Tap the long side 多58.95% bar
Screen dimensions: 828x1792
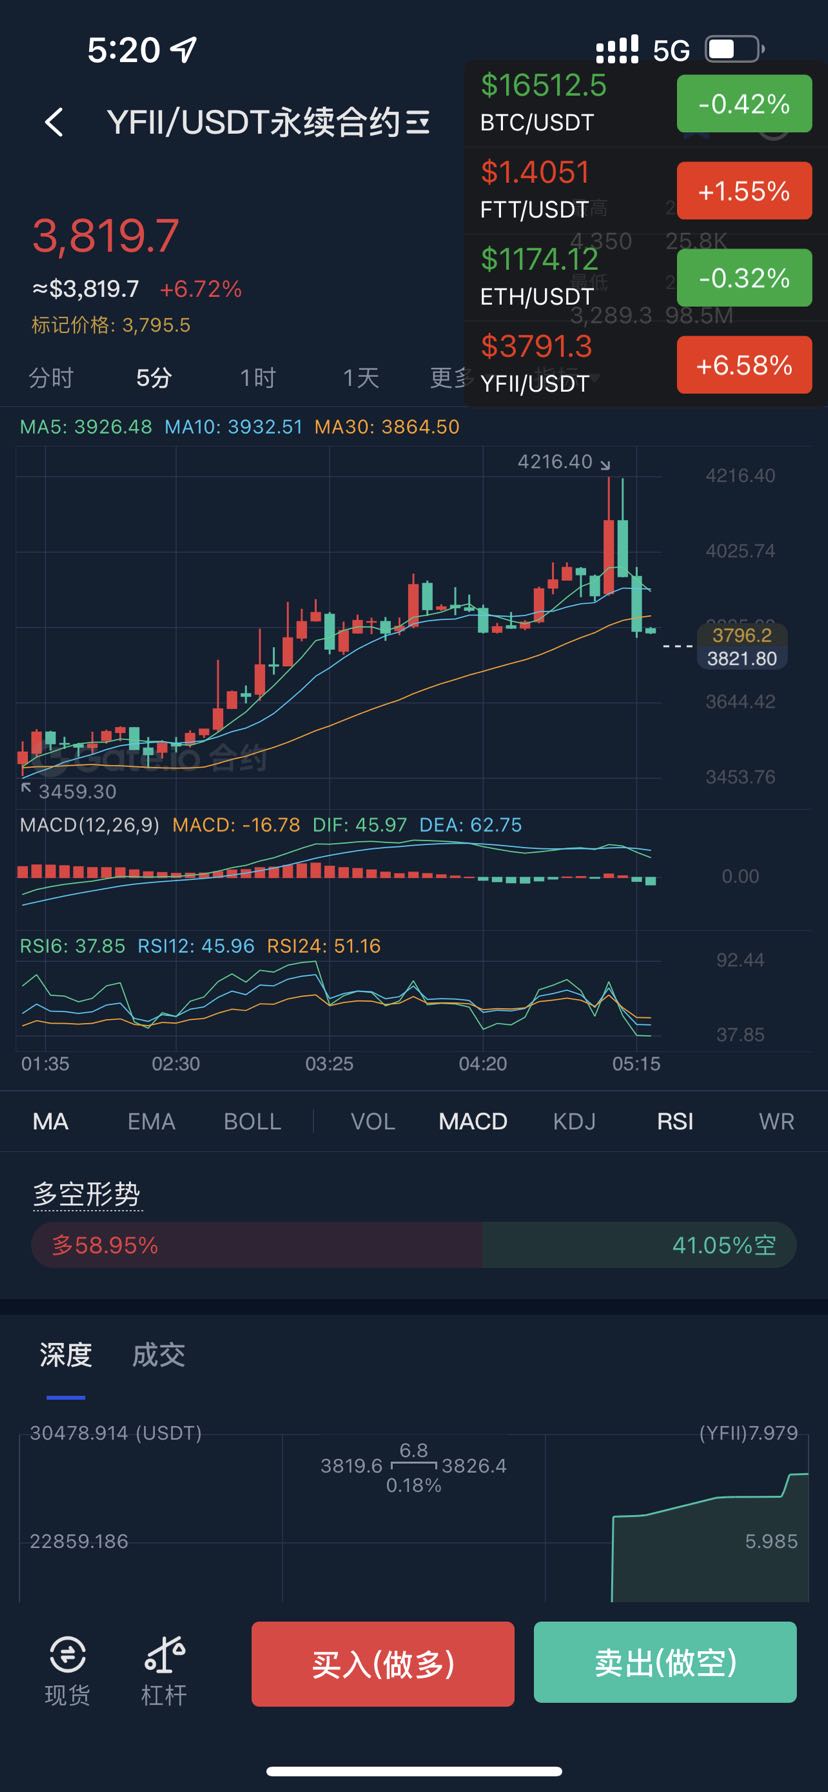(x=257, y=1245)
